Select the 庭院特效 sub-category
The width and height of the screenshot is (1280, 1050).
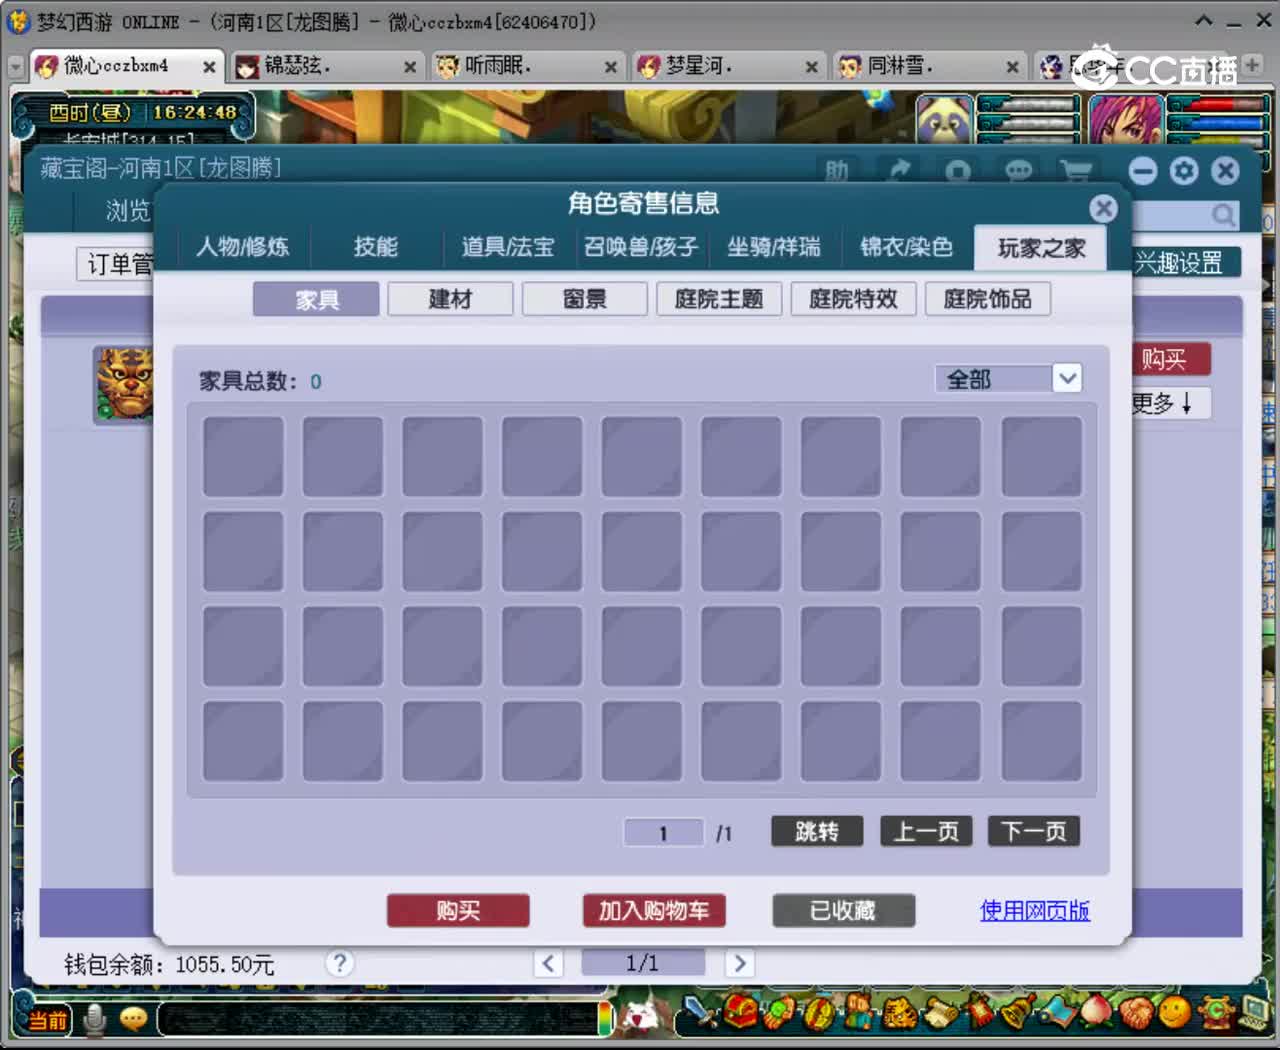[x=853, y=299]
